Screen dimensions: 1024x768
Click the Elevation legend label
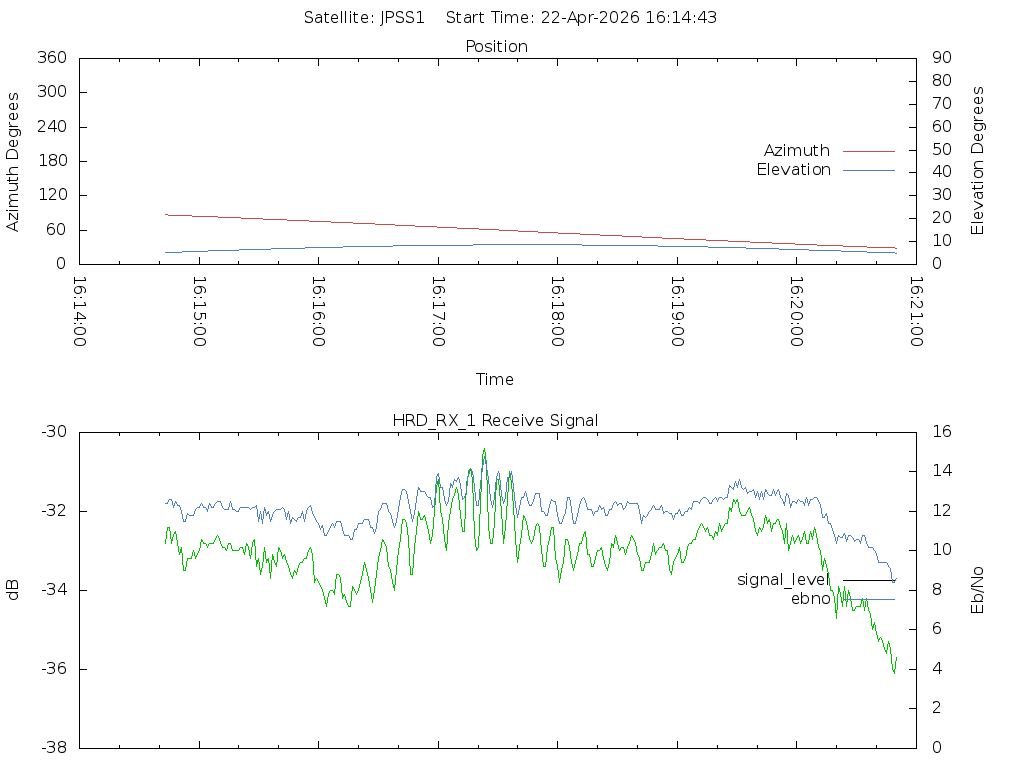[793, 170]
